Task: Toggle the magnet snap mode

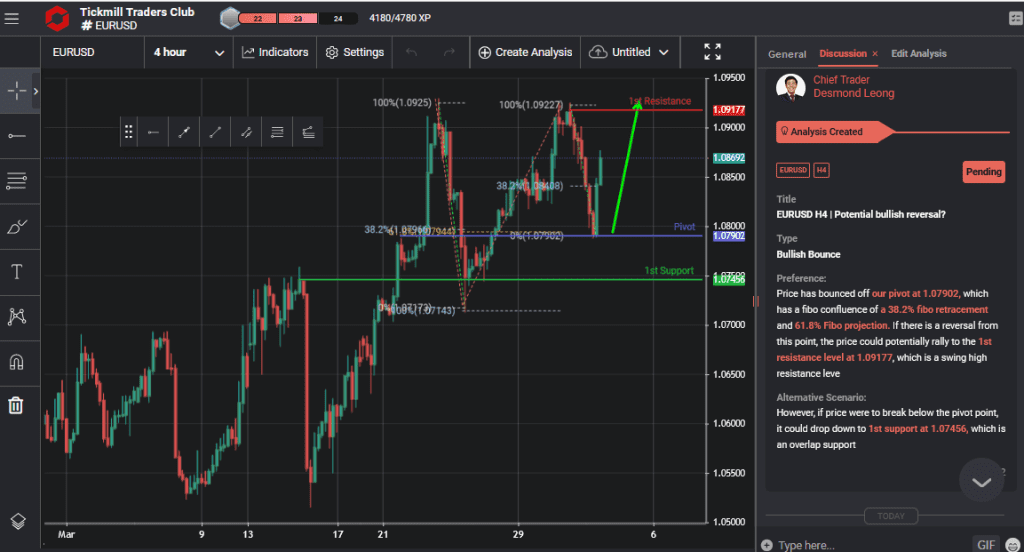Action: pos(16,362)
